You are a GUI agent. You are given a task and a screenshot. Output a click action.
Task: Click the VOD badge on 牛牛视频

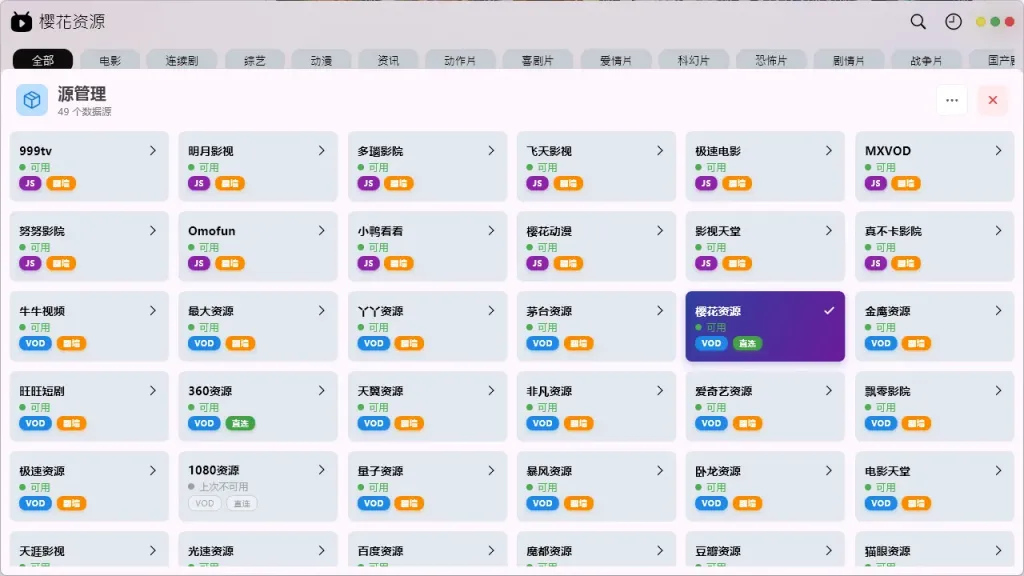pos(35,343)
